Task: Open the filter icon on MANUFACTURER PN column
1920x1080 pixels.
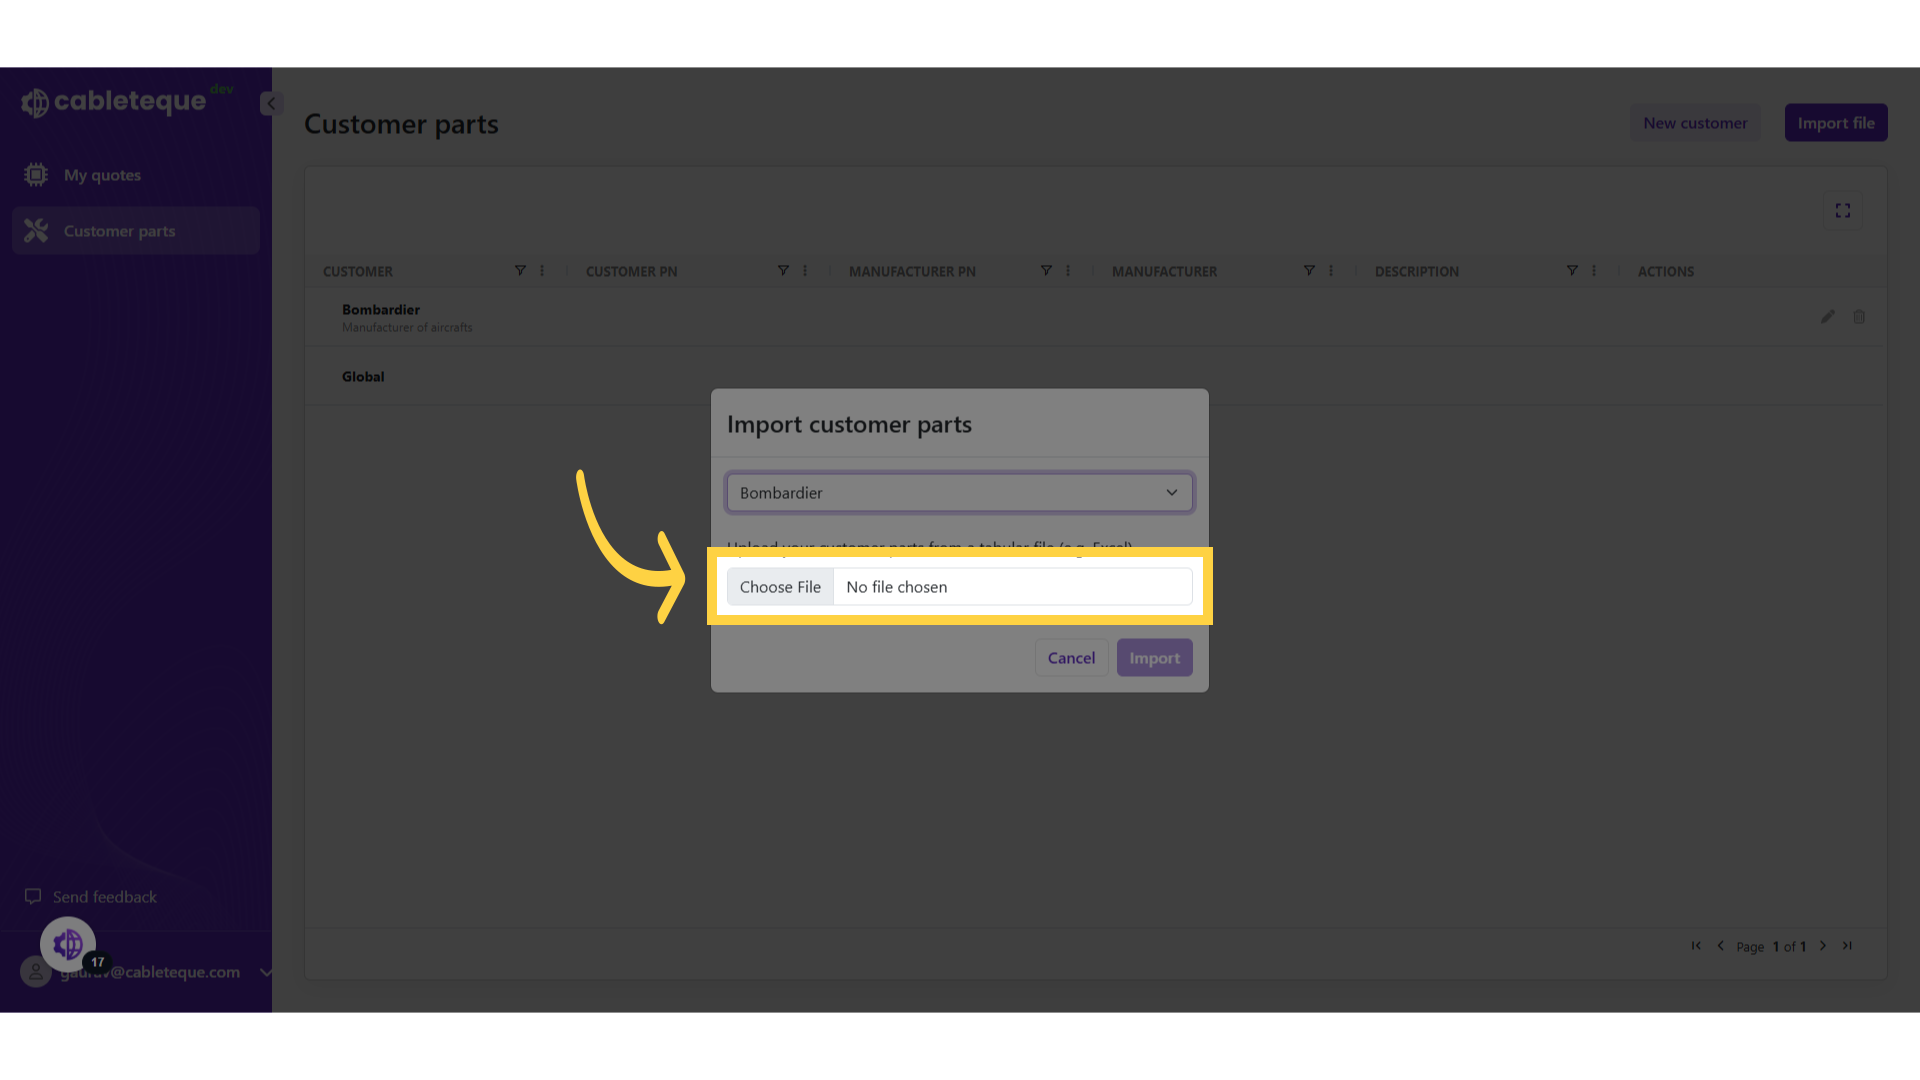Action: (1045, 270)
